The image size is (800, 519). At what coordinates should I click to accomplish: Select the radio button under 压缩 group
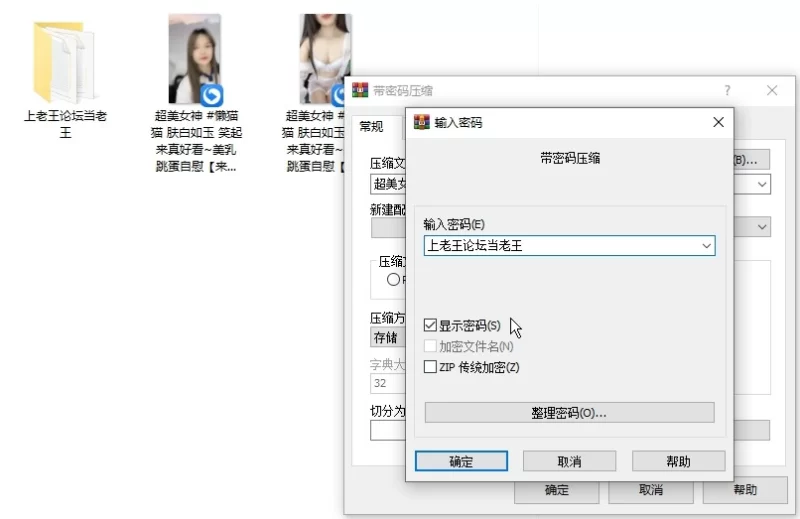[x=393, y=280]
